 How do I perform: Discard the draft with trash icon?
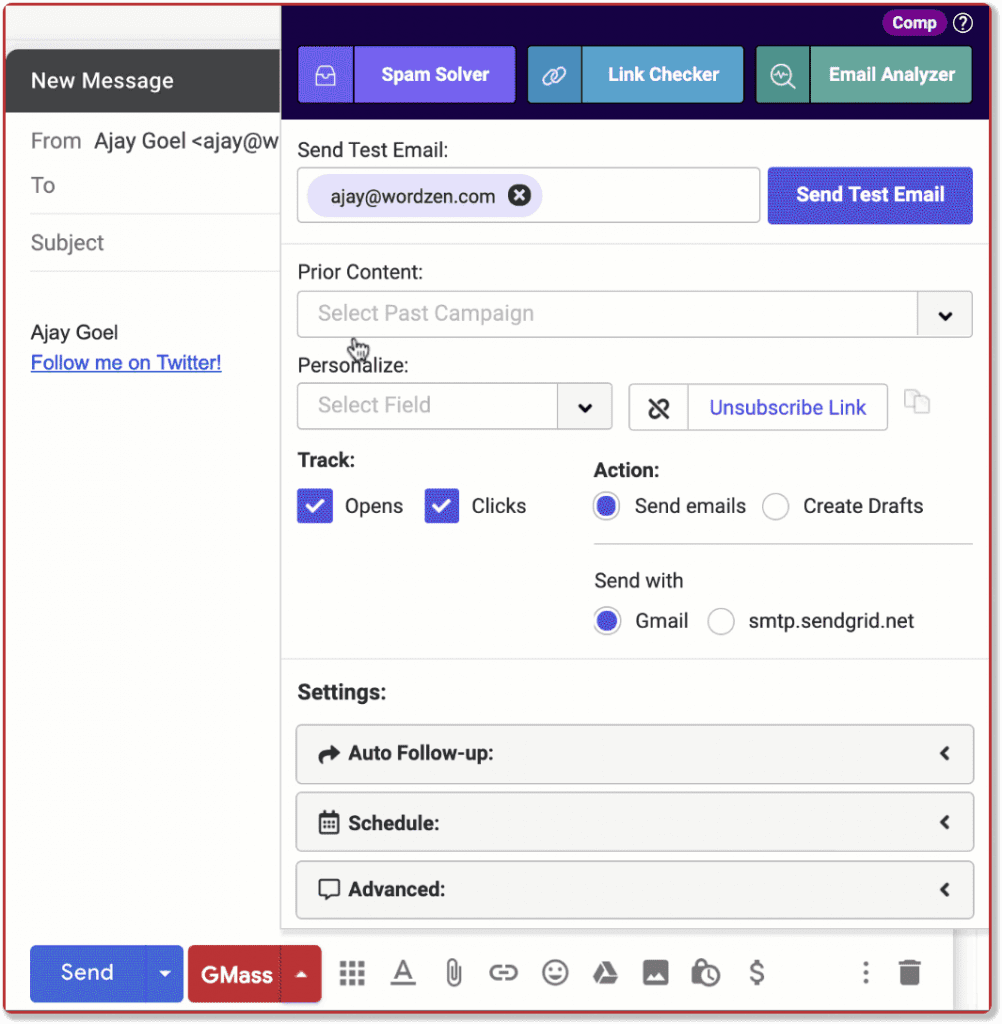[909, 973]
